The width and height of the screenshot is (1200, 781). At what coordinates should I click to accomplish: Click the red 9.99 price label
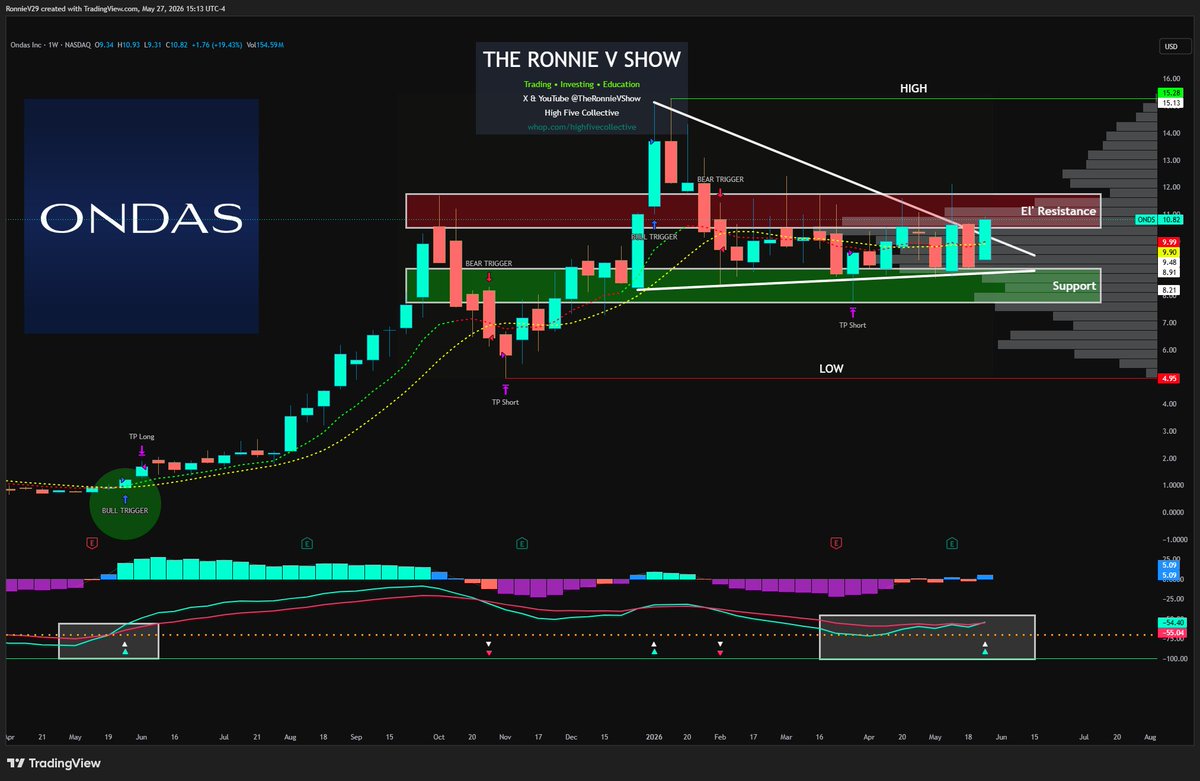(1169, 242)
